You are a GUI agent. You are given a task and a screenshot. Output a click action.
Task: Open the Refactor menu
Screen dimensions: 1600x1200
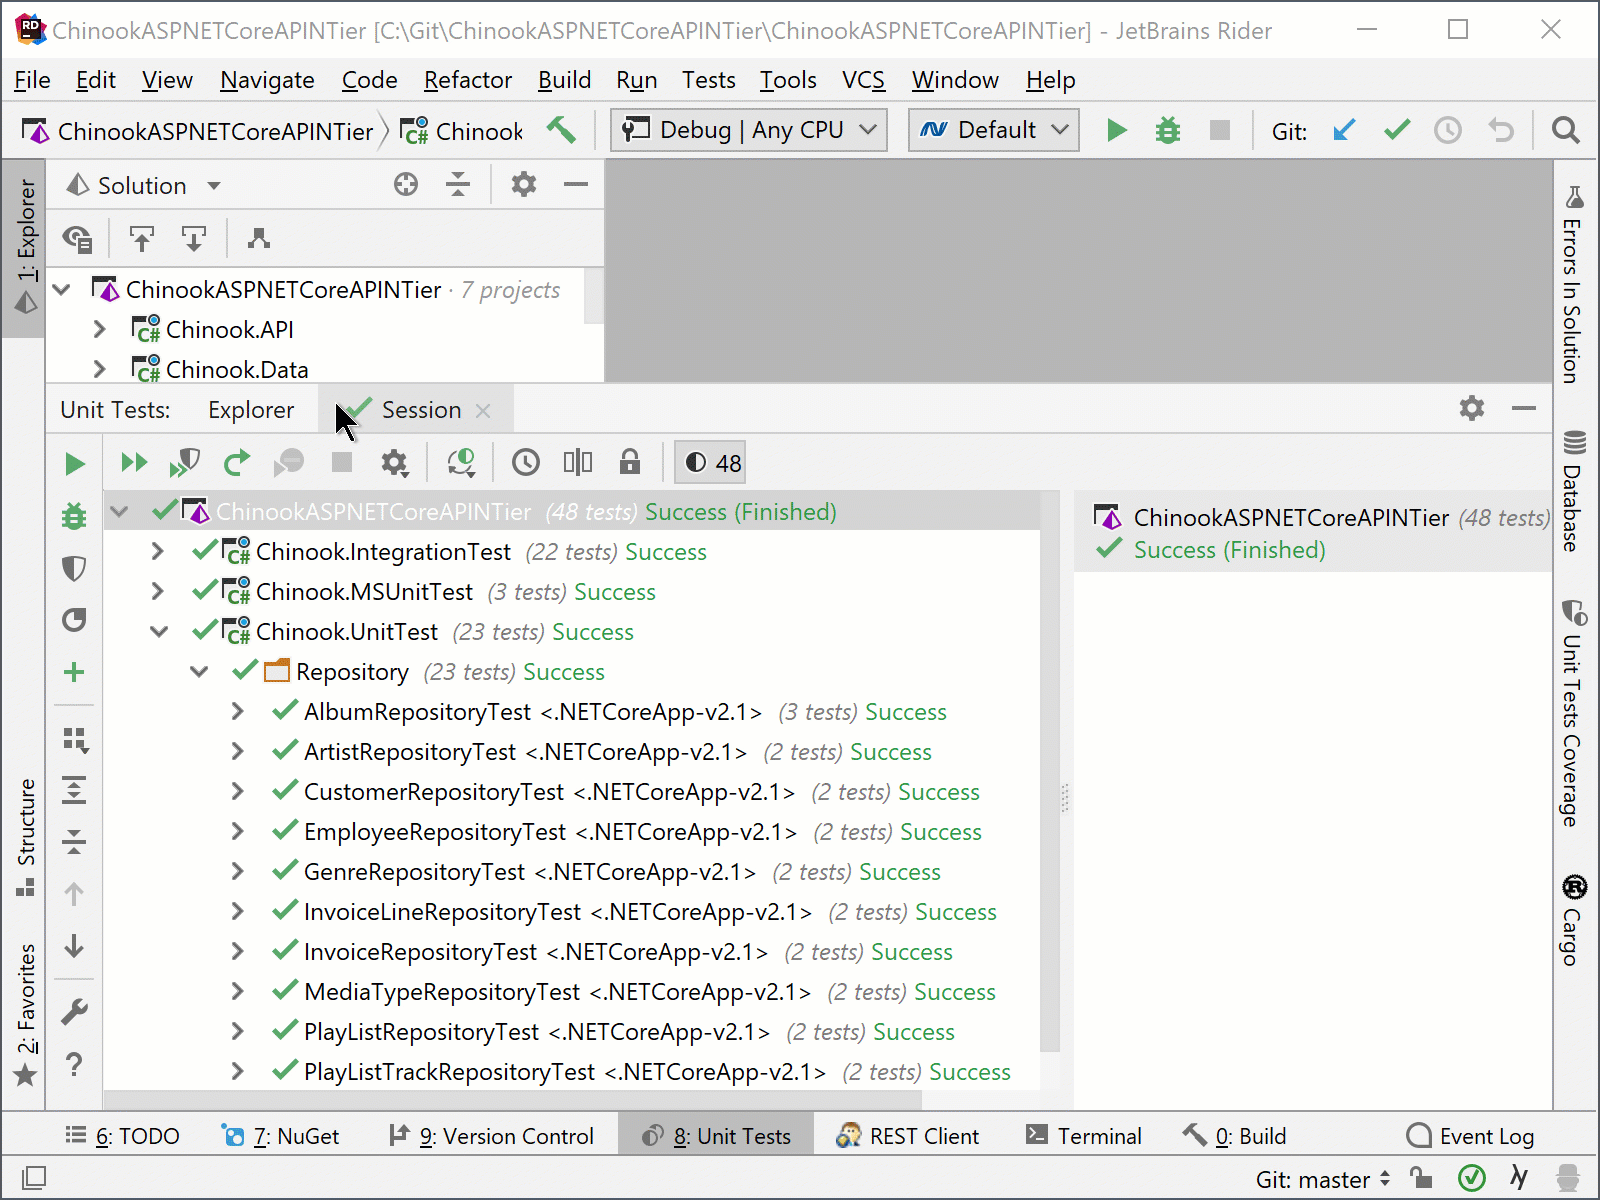coord(467,80)
